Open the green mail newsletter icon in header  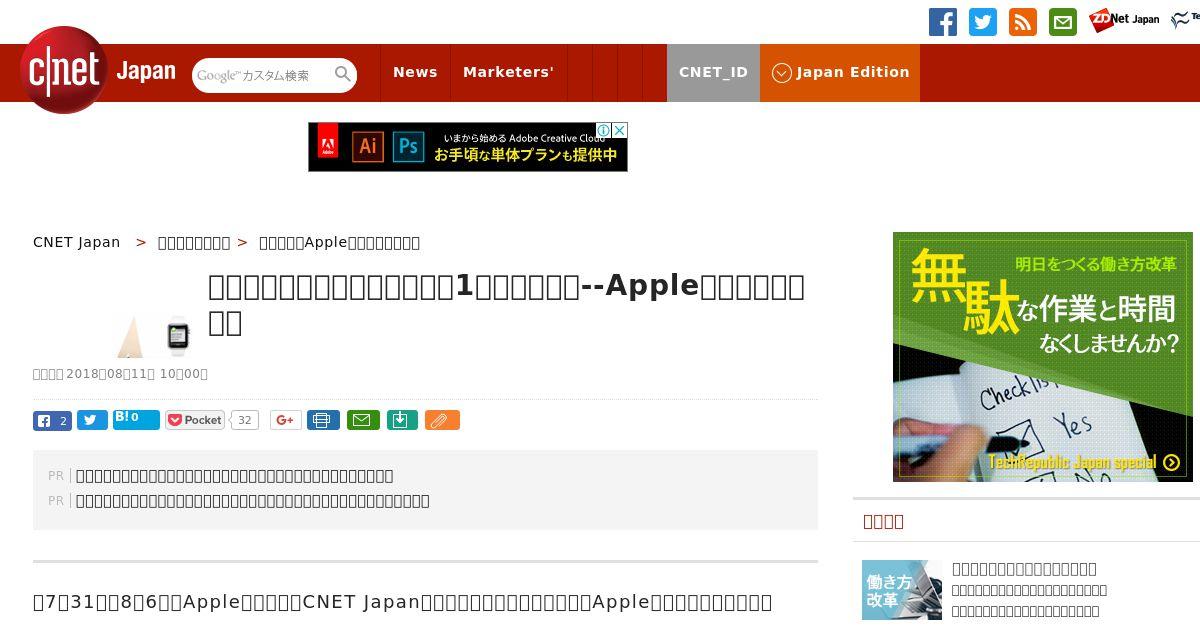point(1063,22)
